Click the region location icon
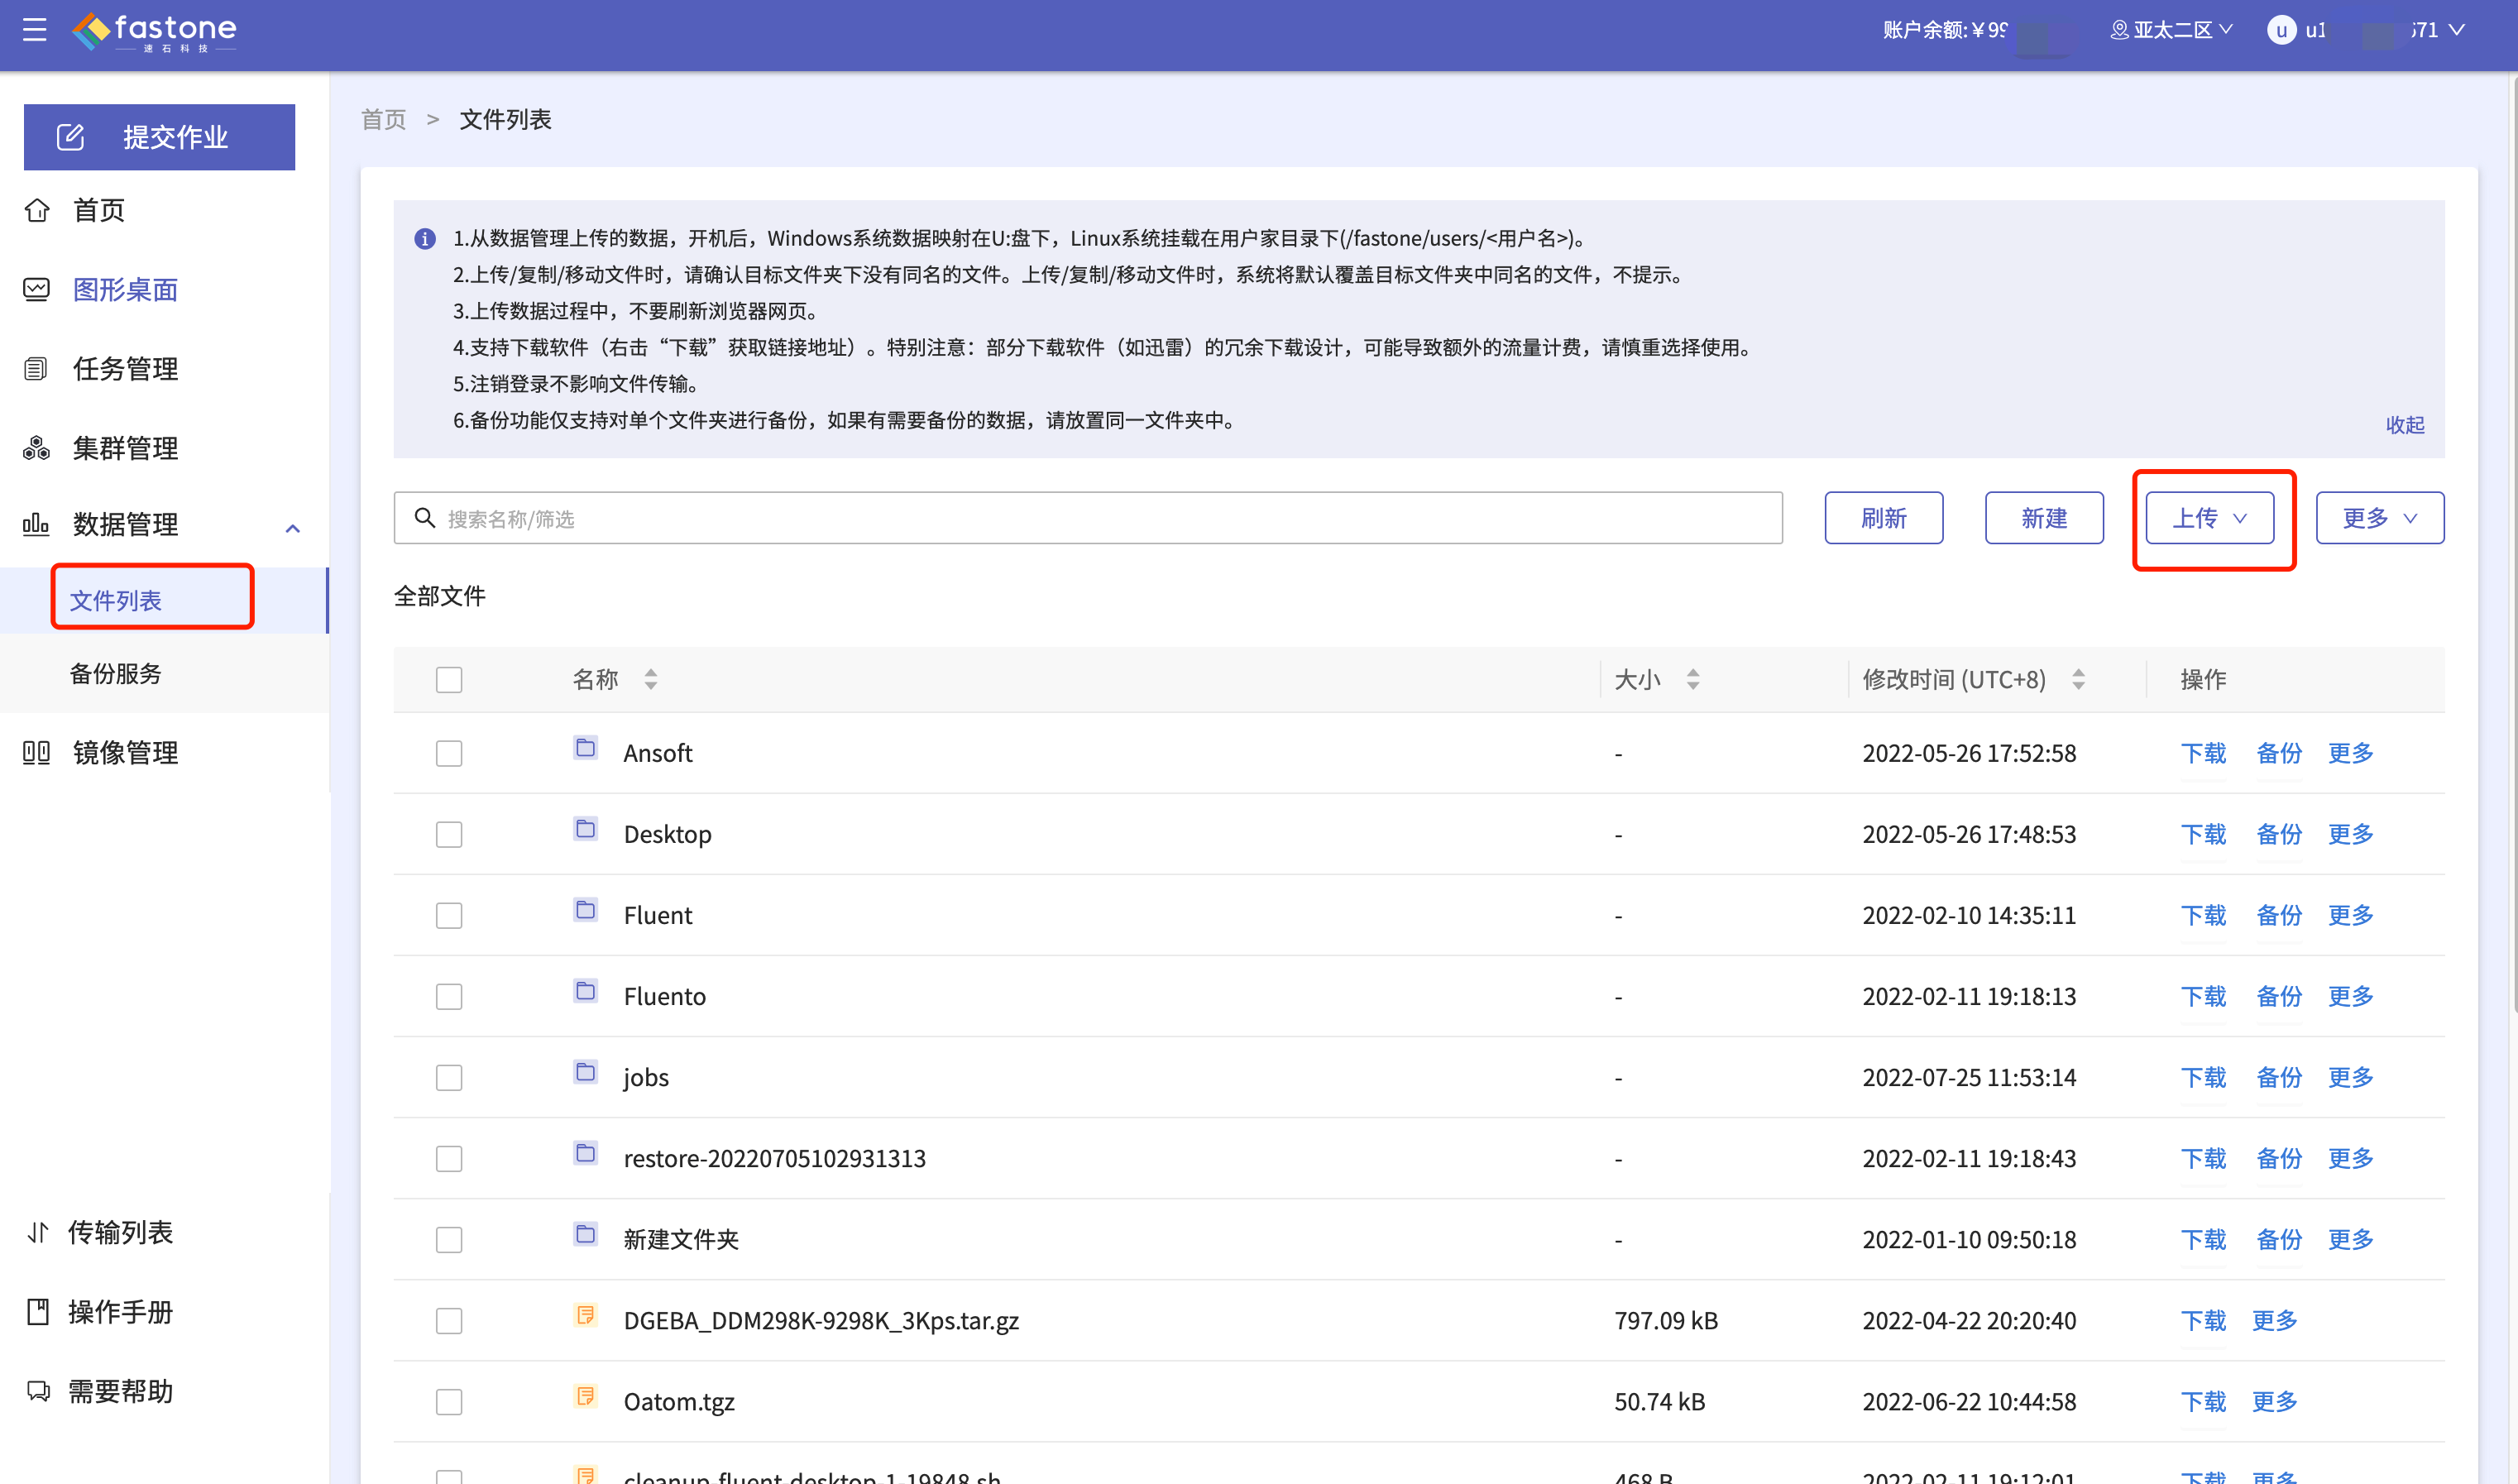 (x=2119, y=30)
